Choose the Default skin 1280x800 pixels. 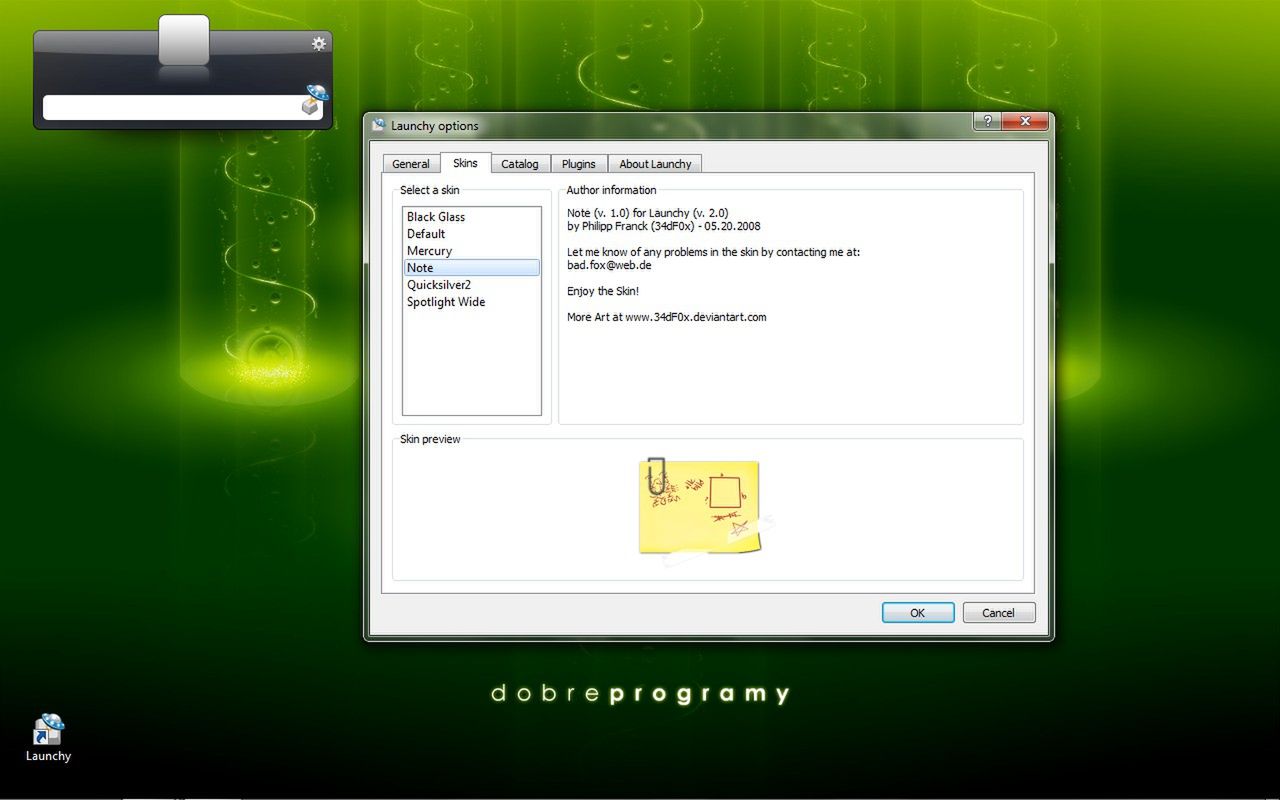pyautogui.click(x=471, y=234)
